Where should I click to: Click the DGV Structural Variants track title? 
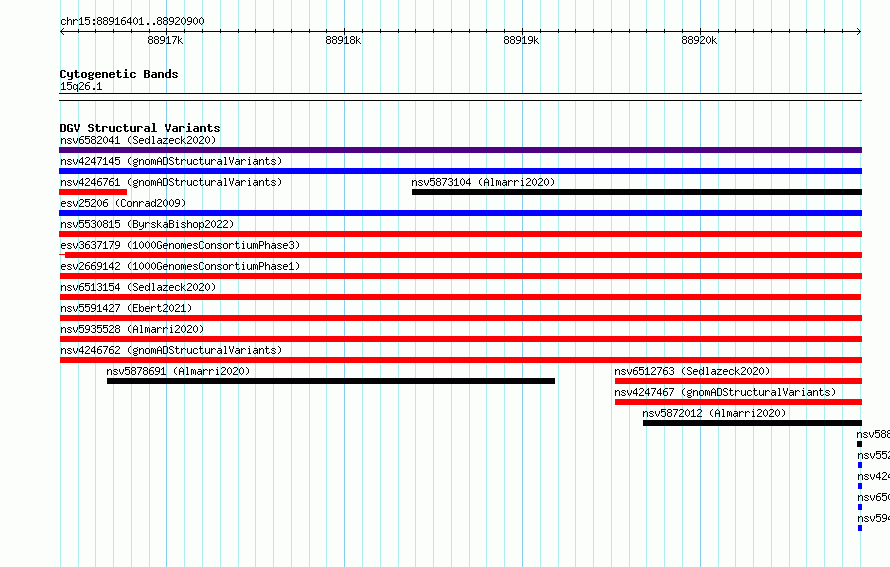pos(140,128)
